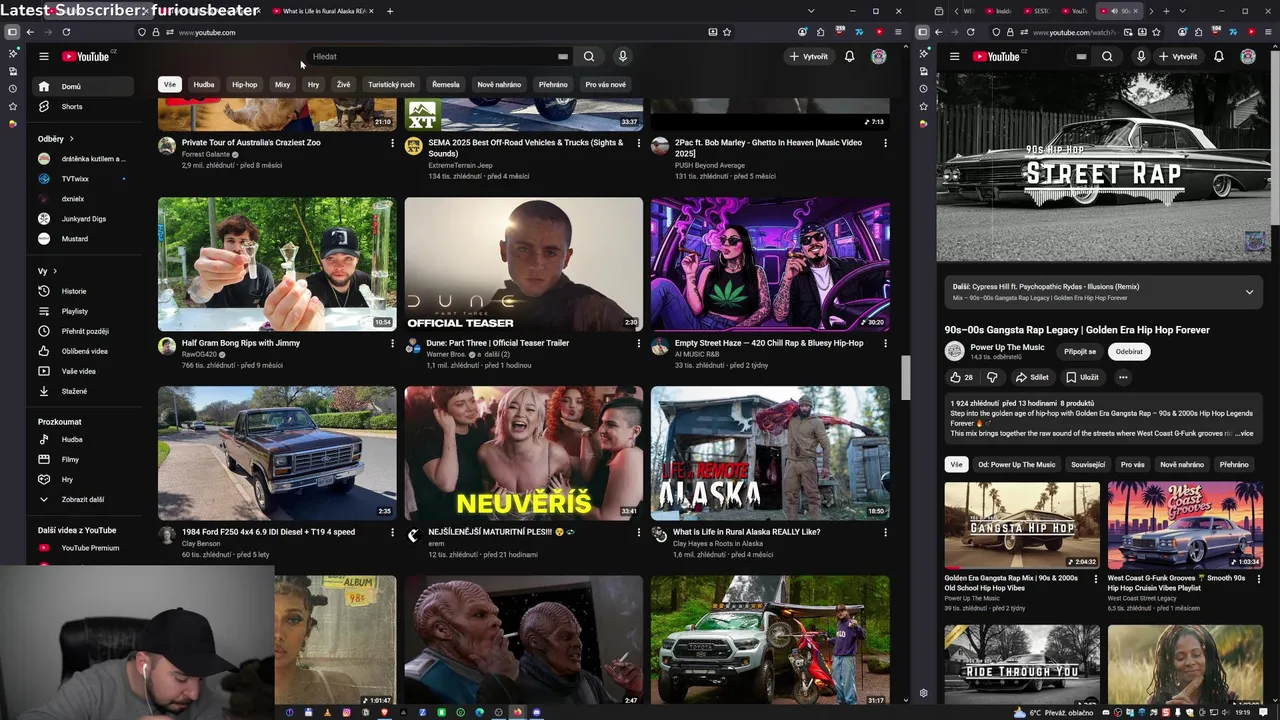1280x720 pixels.
Task: Open the YouTube guide hamburger menu in left window
Action: tap(44, 56)
